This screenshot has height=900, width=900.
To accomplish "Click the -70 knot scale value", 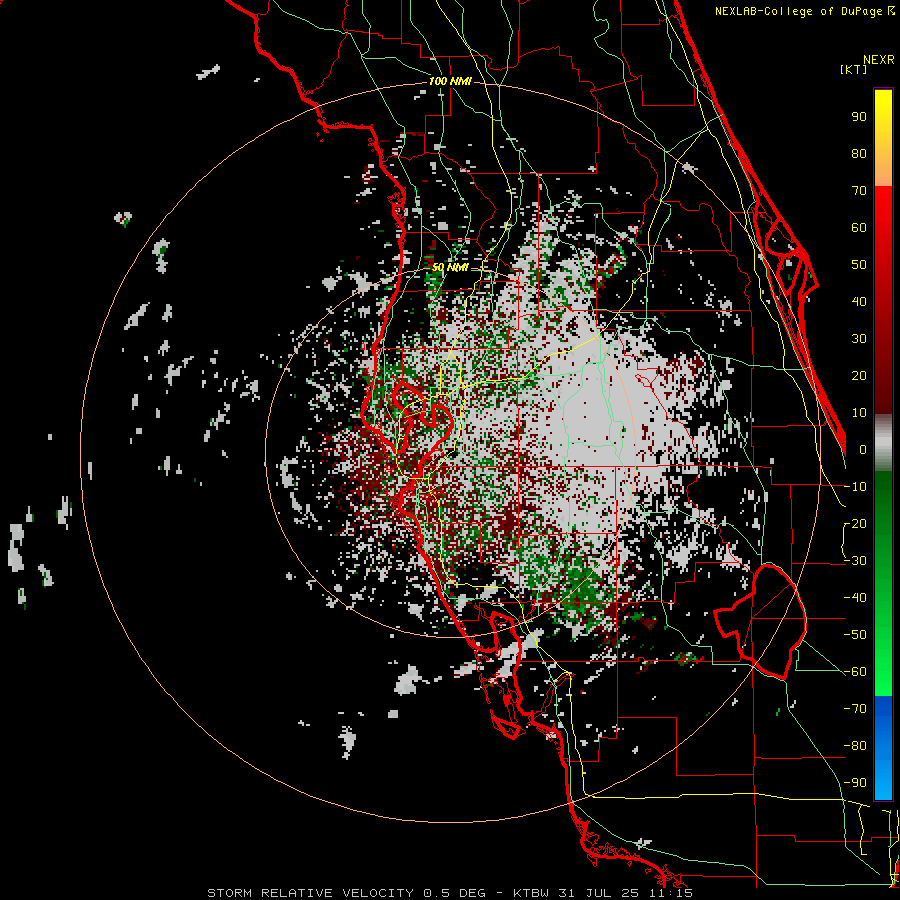I will point(855,709).
